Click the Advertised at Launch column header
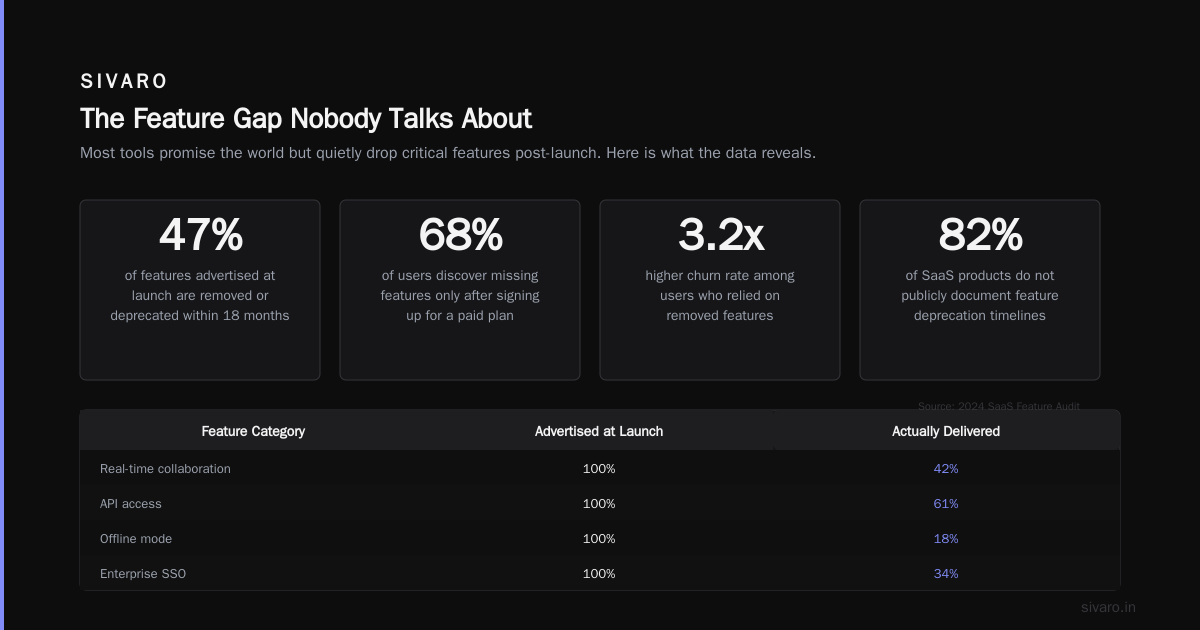Screen dimensions: 1200x630 click(599, 431)
